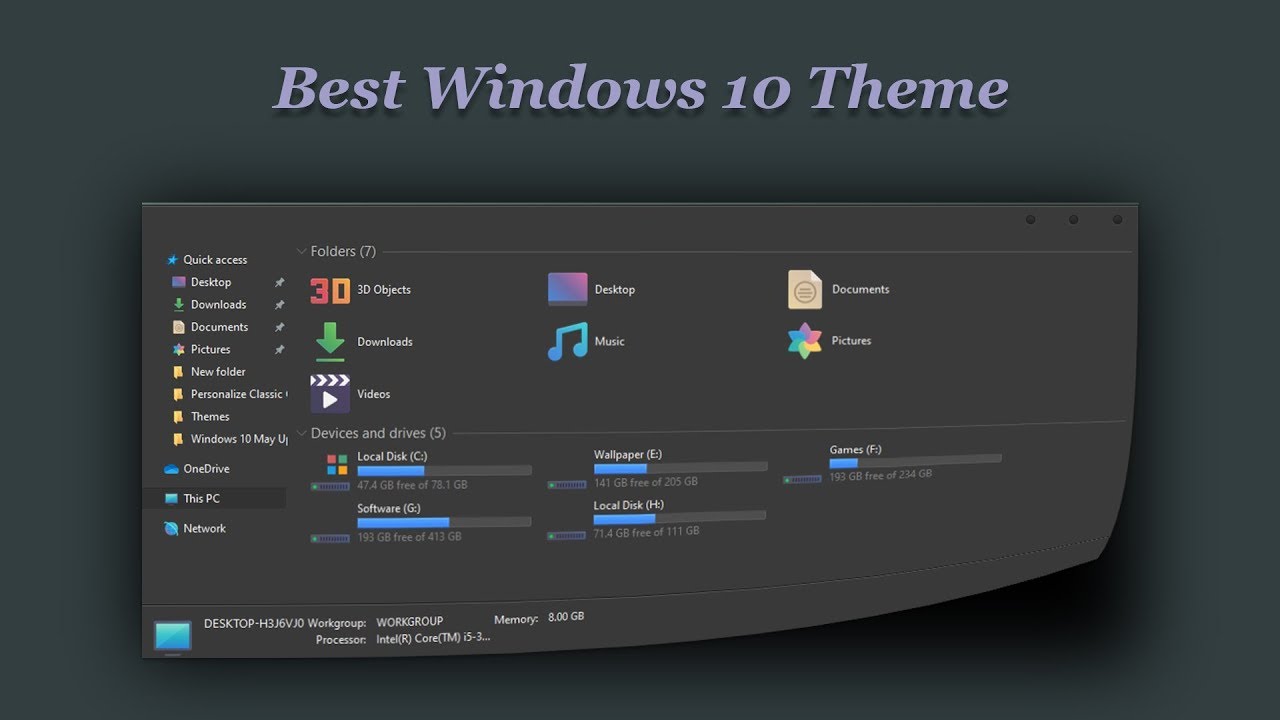This screenshot has width=1280, height=720.
Task: Open the Pictures flower folder icon
Action: click(x=804, y=341)
